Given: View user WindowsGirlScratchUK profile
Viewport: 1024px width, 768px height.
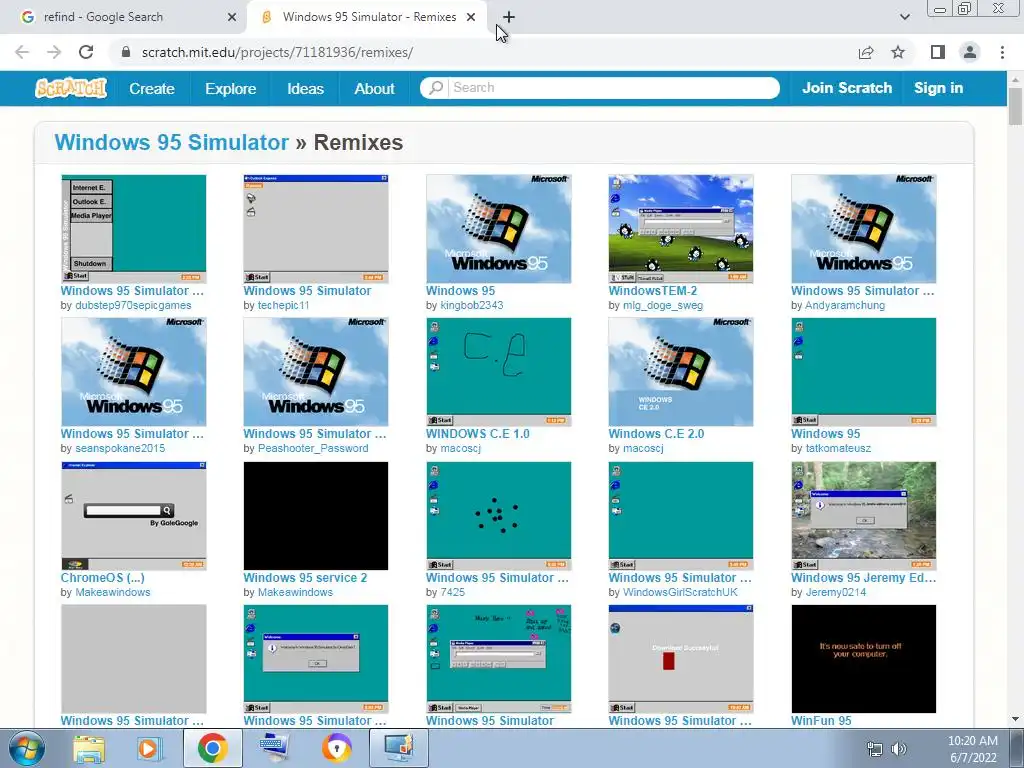Looking at the screenshot, I should point(680,592).
